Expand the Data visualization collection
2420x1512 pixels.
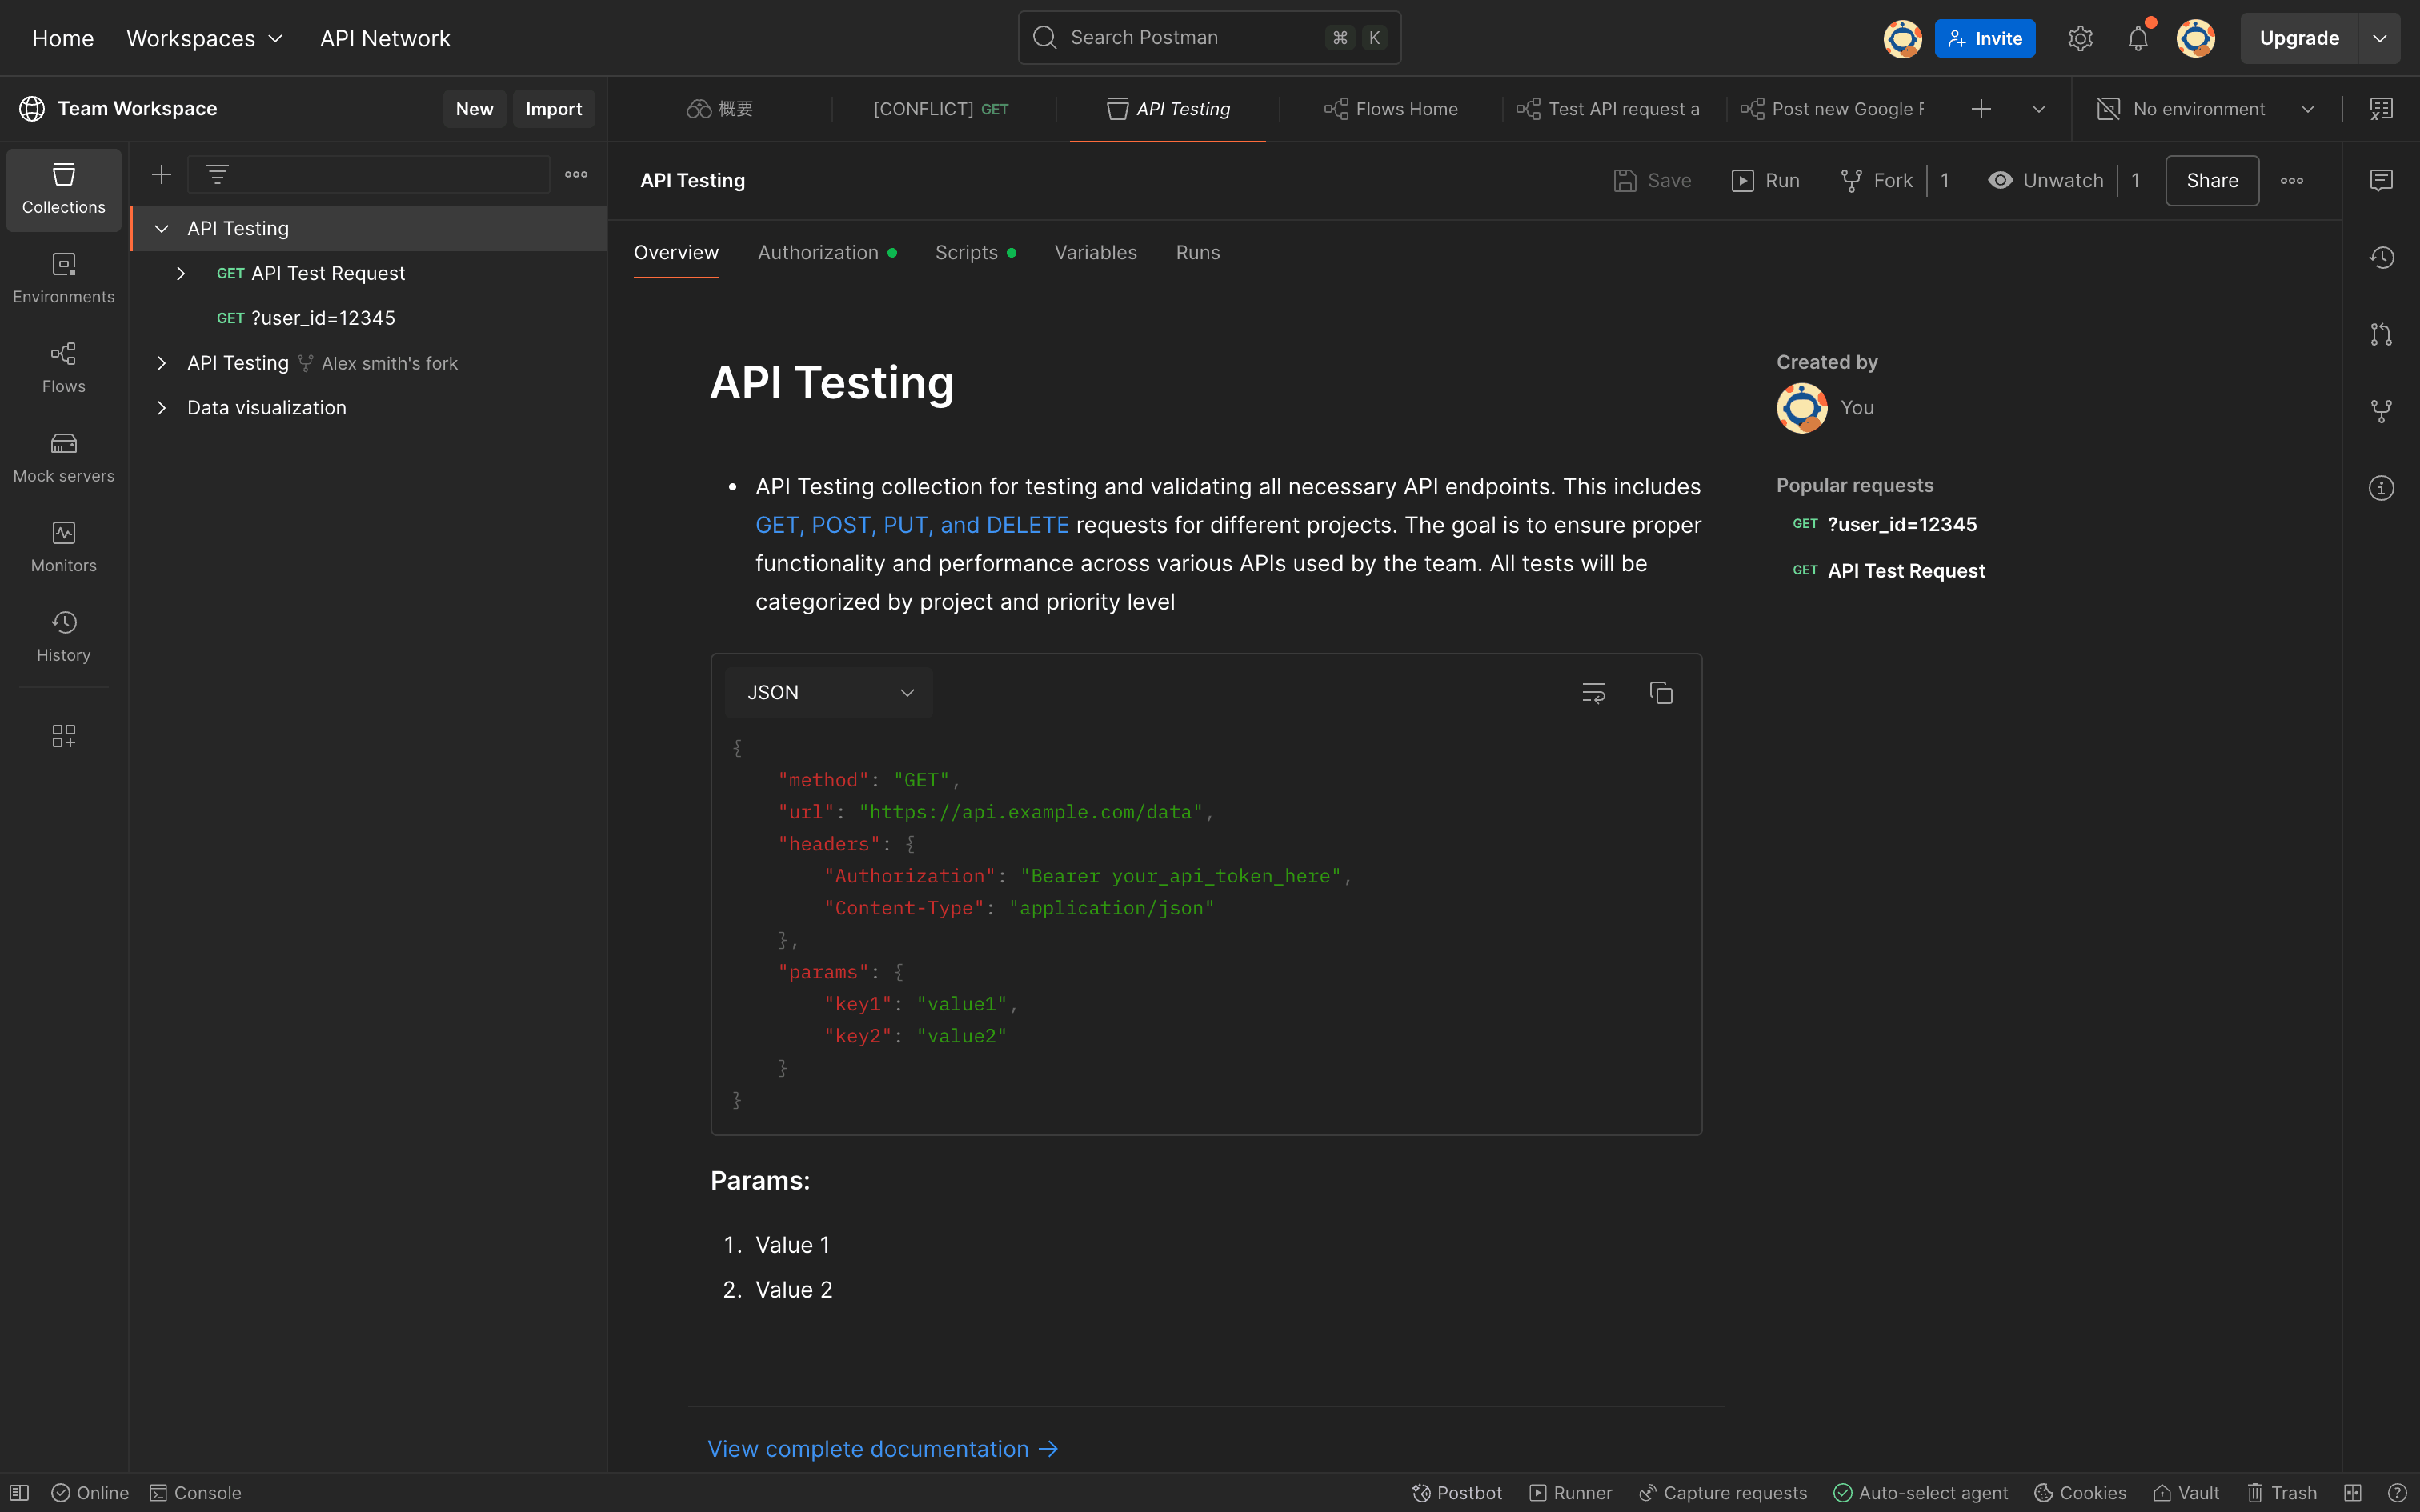point(161,408)
